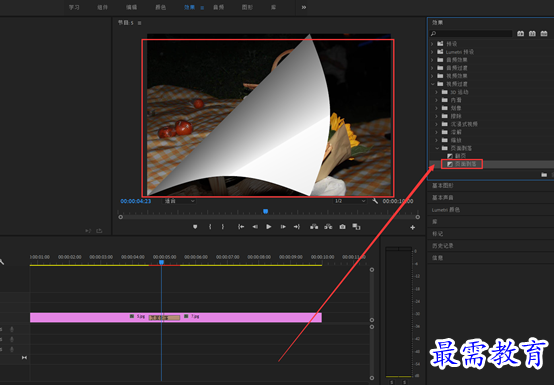Viewport: 554px width, 385px height.
Task: Click the 32-bit color effects filter icon
Action: [532, 34]
